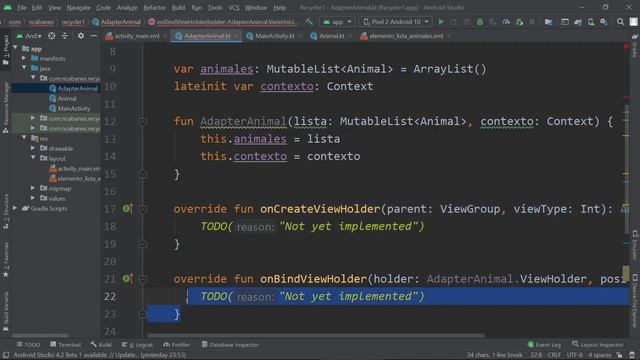Screen dimensions: 640x360
Task: Open the Terminal tool window button
Action: [65, 345]
